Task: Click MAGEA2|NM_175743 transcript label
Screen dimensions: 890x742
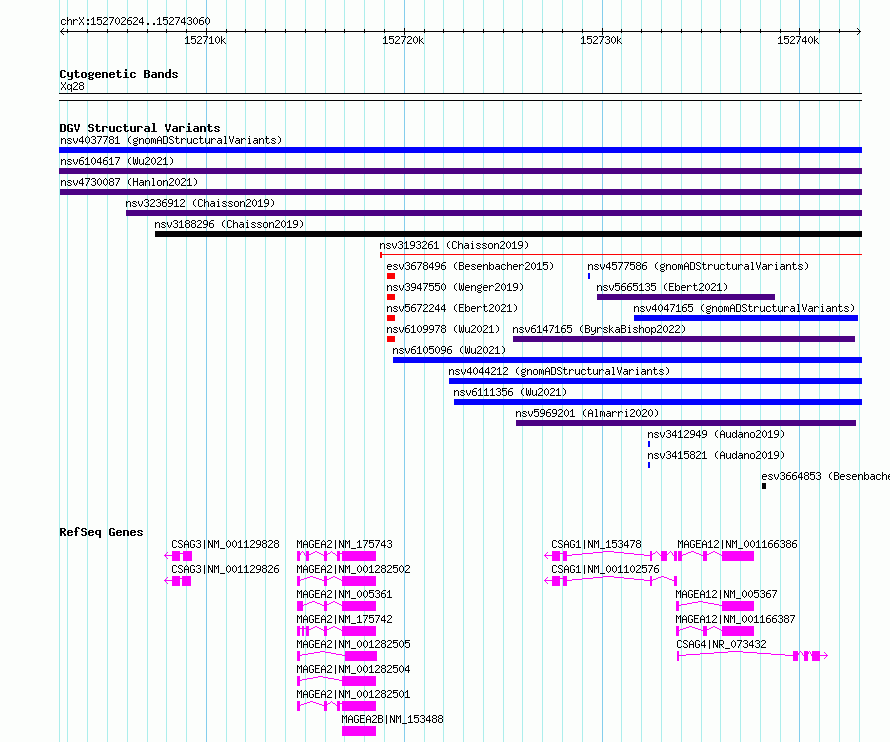Action: coord(344,544)
